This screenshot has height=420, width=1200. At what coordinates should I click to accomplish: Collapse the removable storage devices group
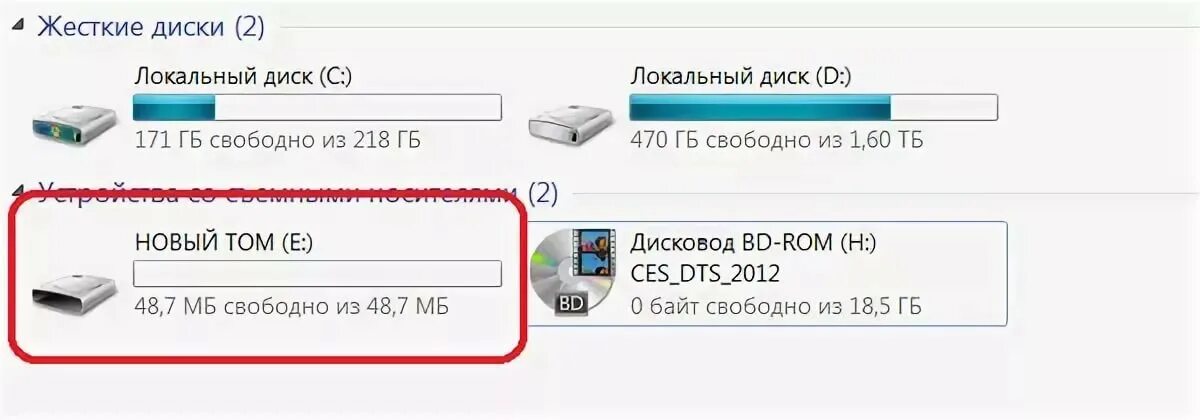click(x=21, y=192)
